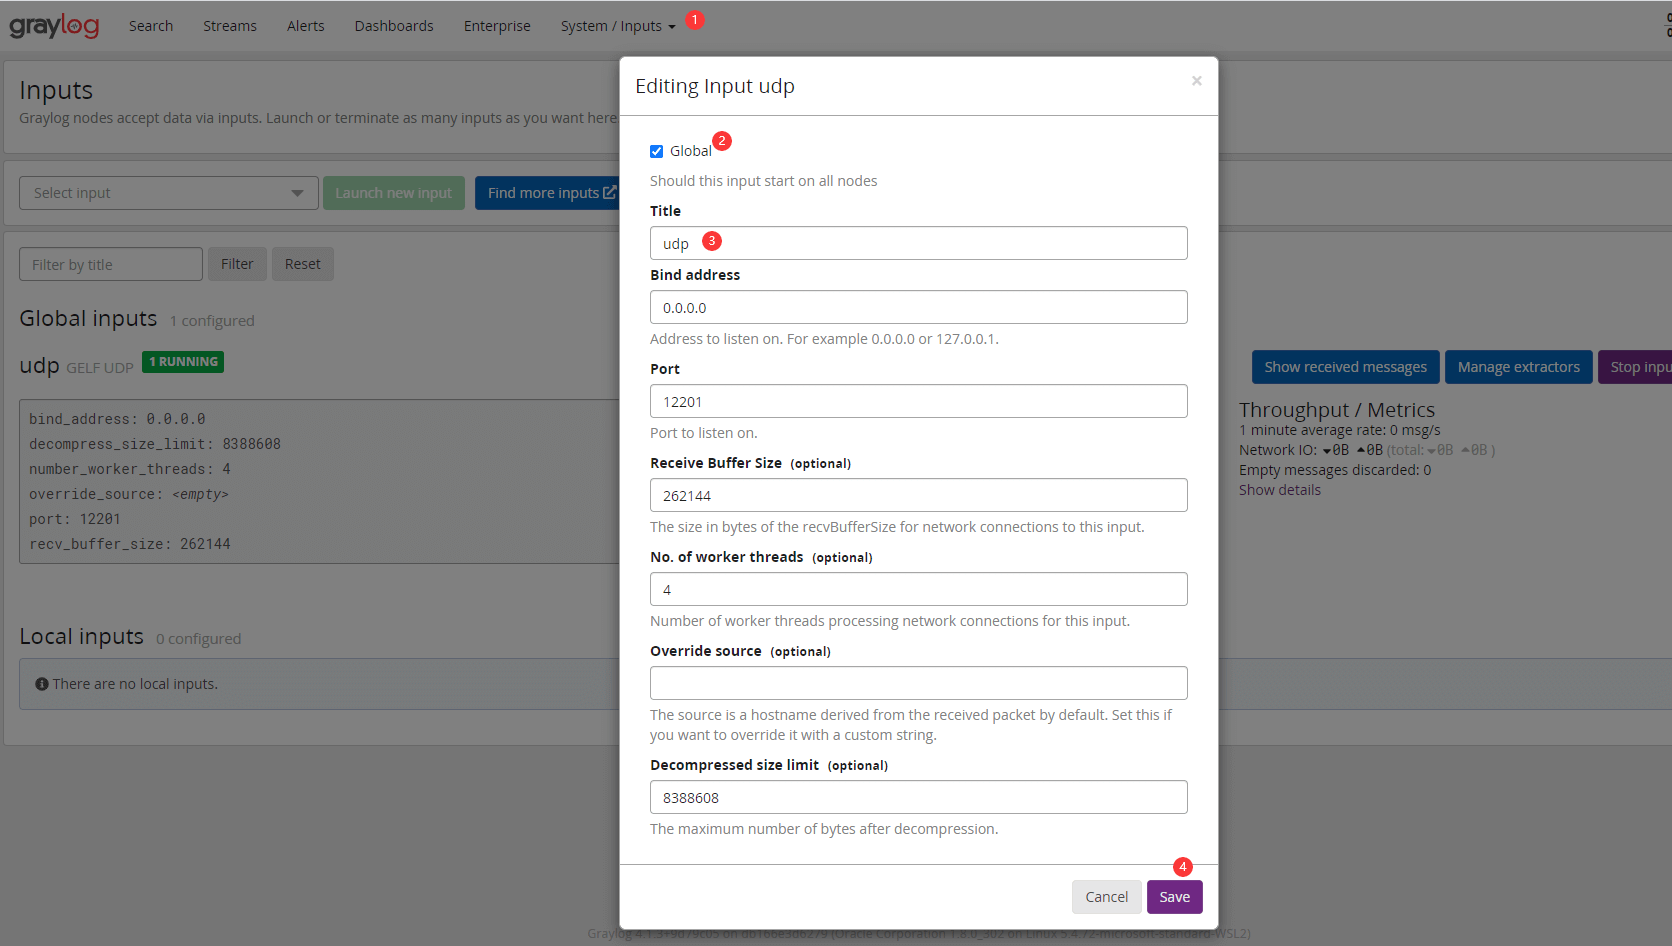Viewport: 1672px width, 946px height.
Task: Select 'number_worker_threads: 4' line
Action: point(130,469)
